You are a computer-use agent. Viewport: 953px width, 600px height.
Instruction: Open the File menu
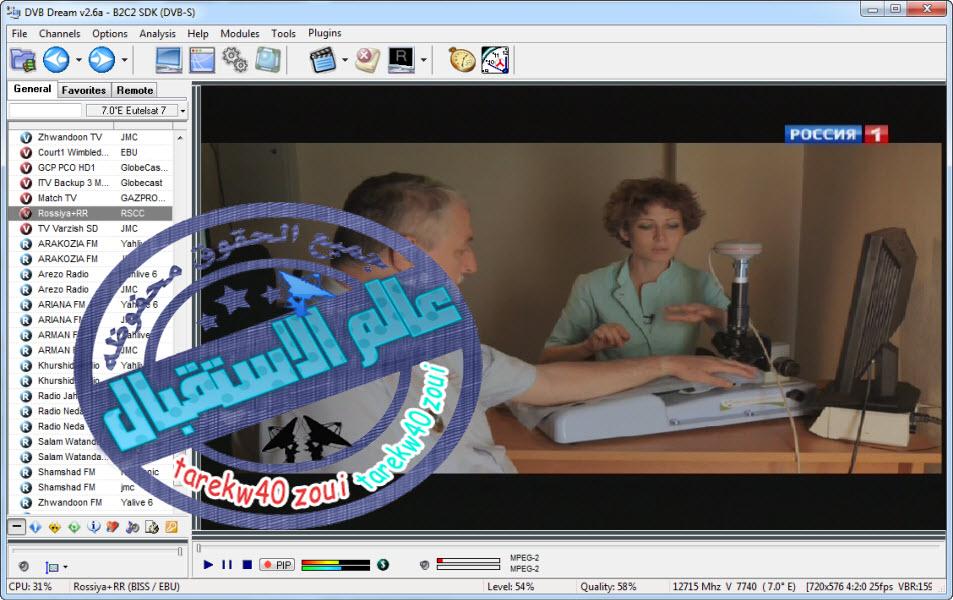pos(19,33)
